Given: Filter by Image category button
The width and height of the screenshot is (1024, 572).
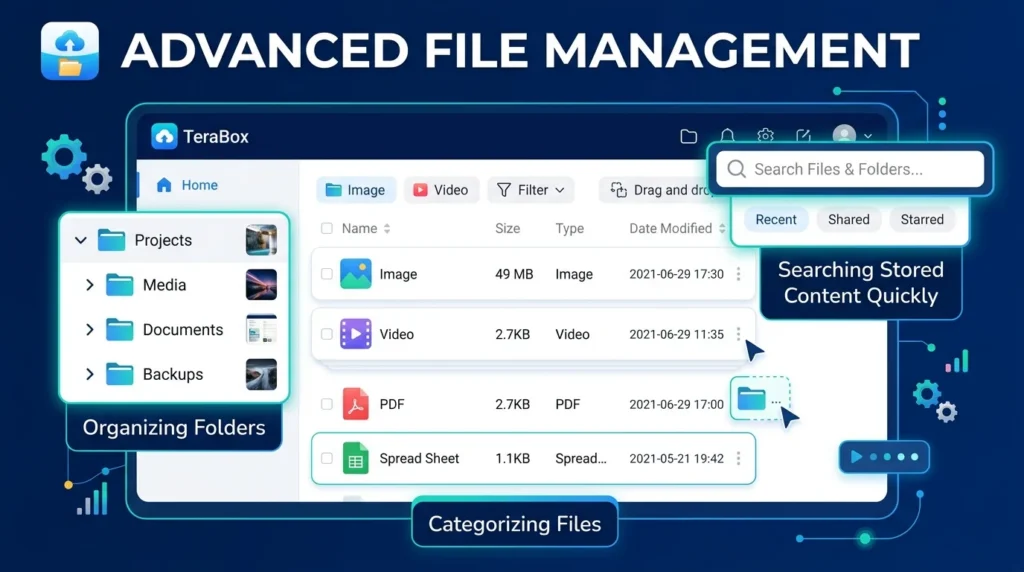Looking at the screenshot, I should pos(356,190).
